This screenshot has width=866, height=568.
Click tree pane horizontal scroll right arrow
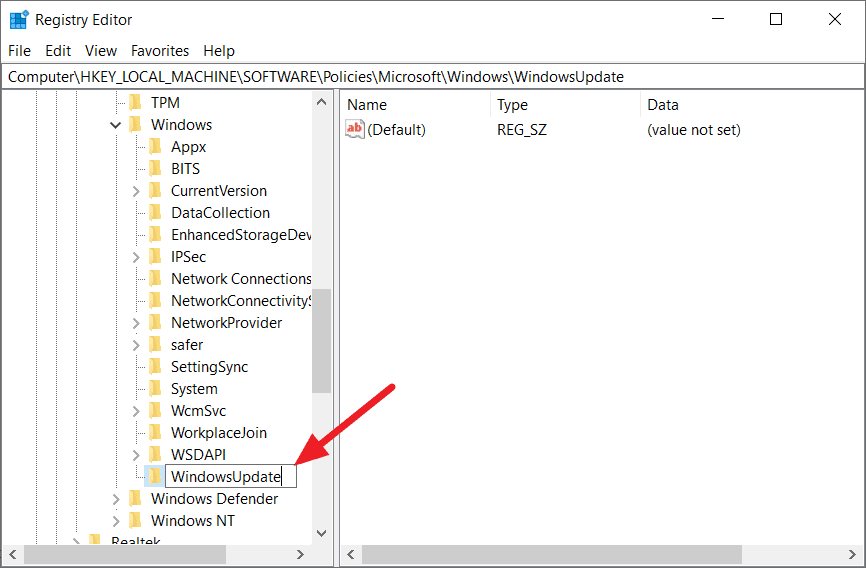[x=300, y=554]
